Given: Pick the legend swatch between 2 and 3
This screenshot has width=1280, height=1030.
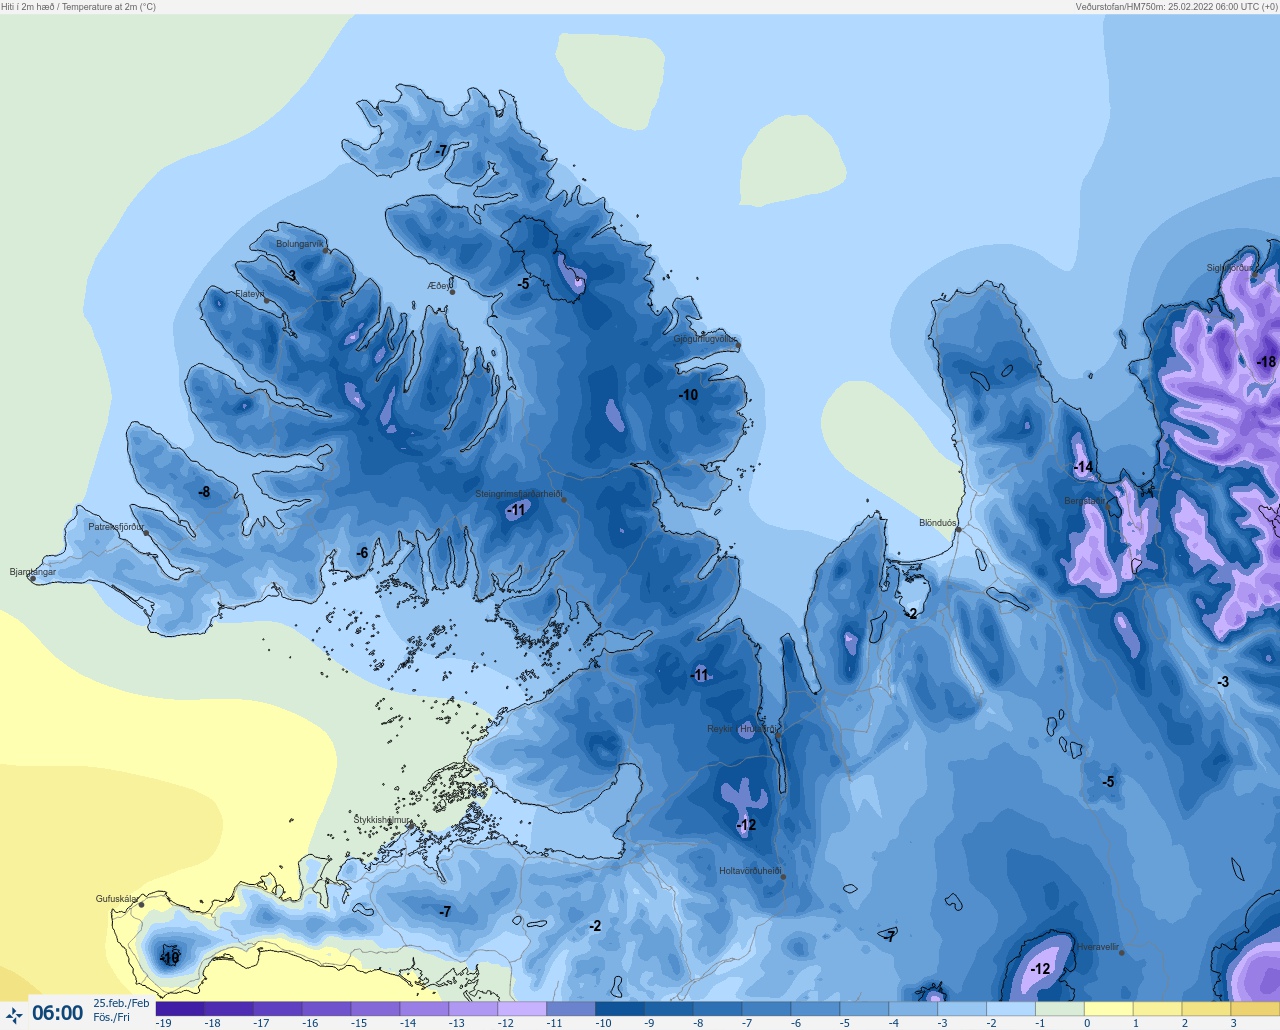Looking at the screenshot, I should 1206,1009.
